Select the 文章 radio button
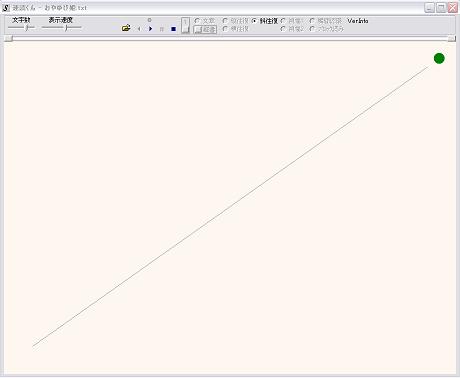The height and width of the screenshot is (378, 460). coord(205,21)
